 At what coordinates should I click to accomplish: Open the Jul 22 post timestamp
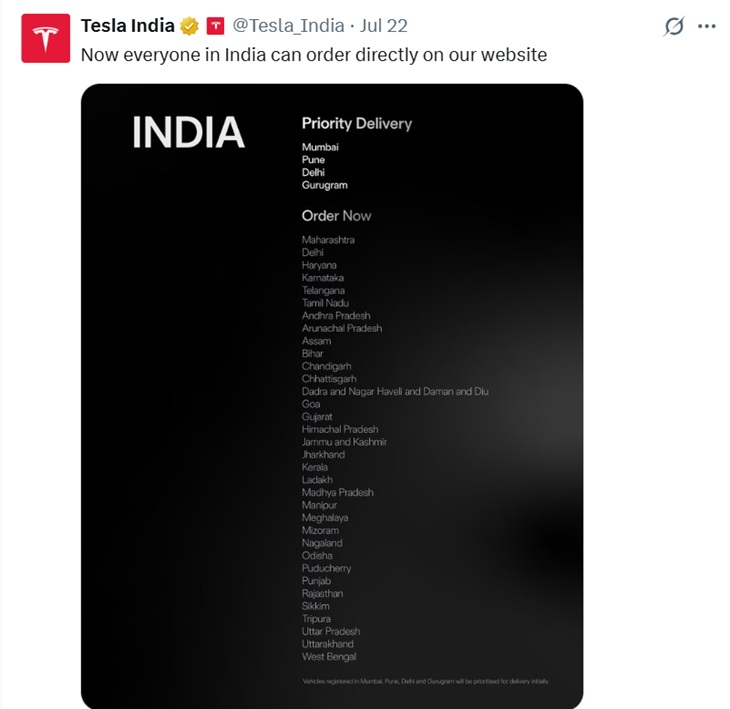coord(384,26)
